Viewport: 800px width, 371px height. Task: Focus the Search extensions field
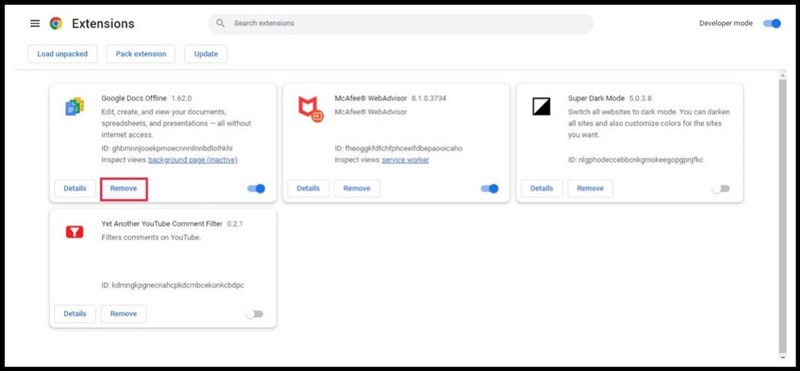[401, 23]
